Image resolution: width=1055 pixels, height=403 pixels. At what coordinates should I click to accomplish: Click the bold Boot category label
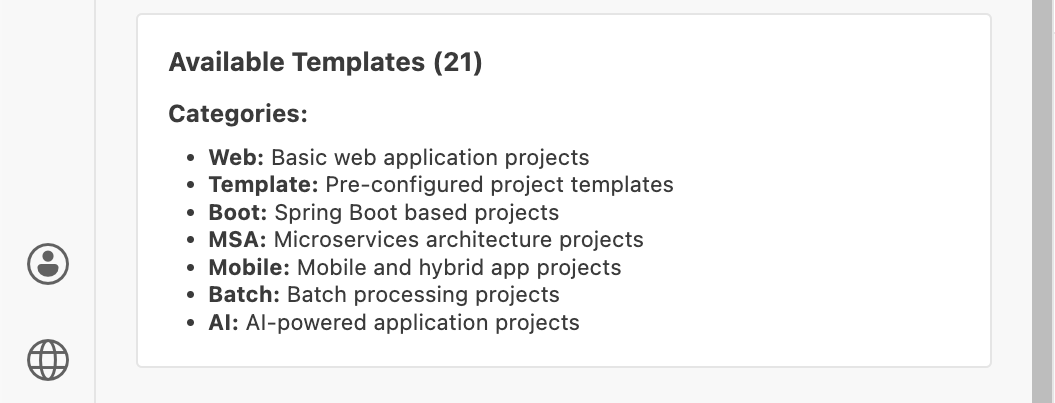tap(238, 213)
